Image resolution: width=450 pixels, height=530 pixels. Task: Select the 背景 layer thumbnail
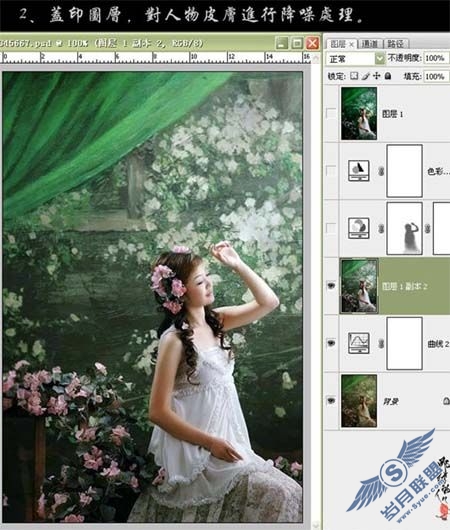click(359, 401)
